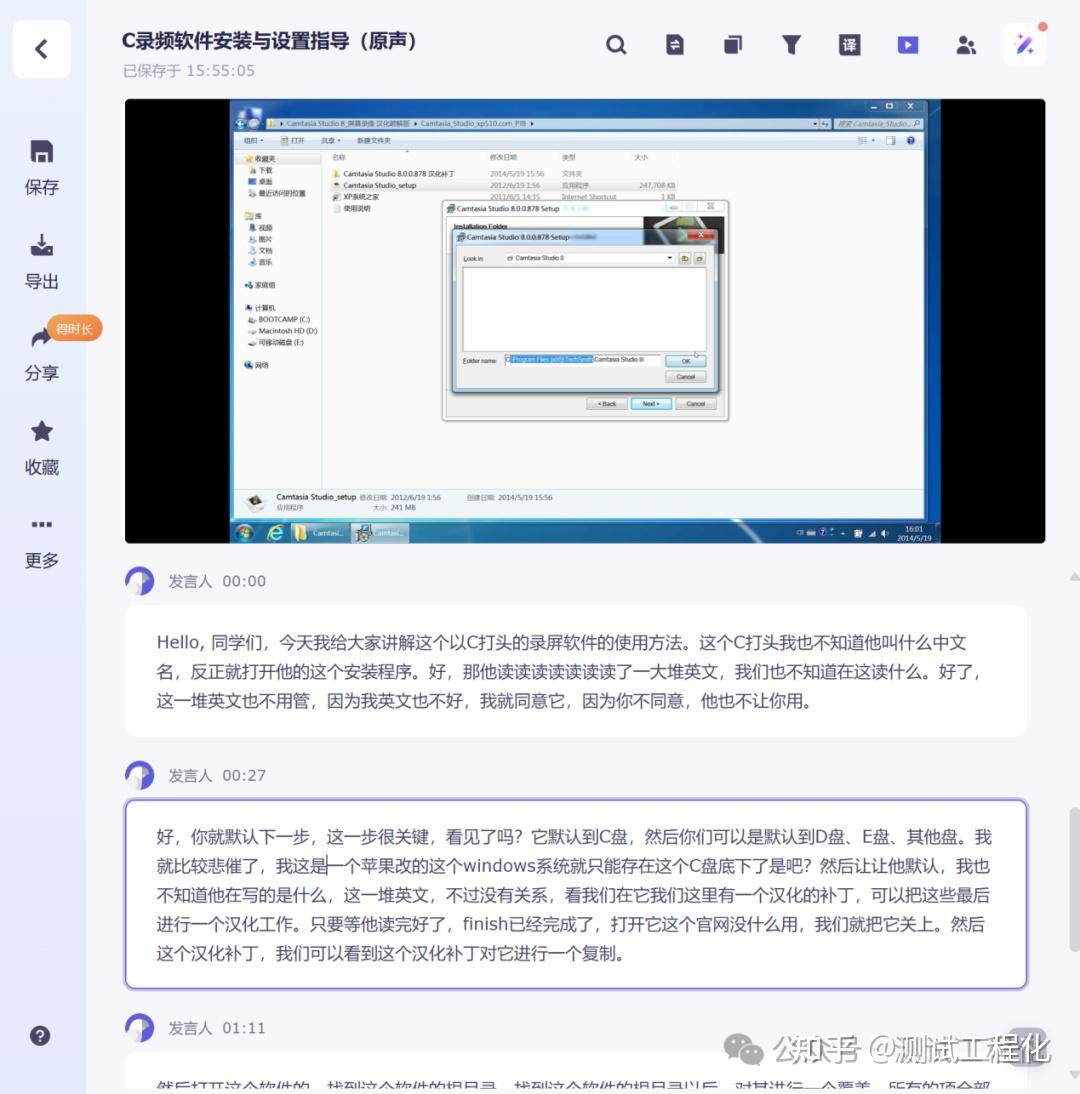The height and width of the screenshot is (1094, 1080).
Task: Click Windows Start button in video taskbar
Action: pyautogui.click(x=245, y=534)
